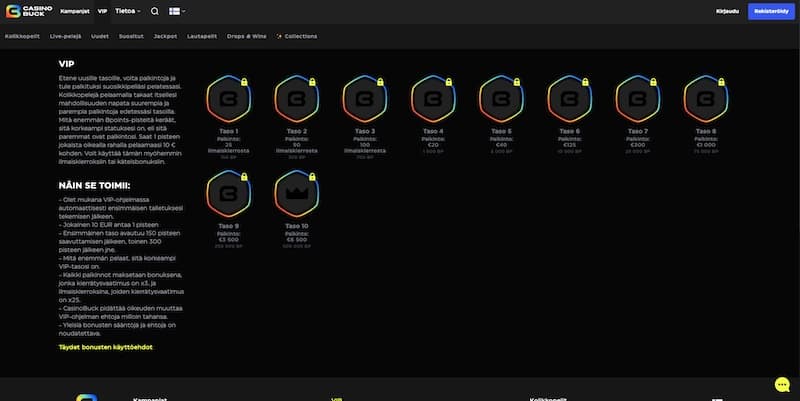The height and width of the screenshot is (401, 800).
Task: Click the Taso 2 hexagon badge
Action: click(x=296, y=98)
